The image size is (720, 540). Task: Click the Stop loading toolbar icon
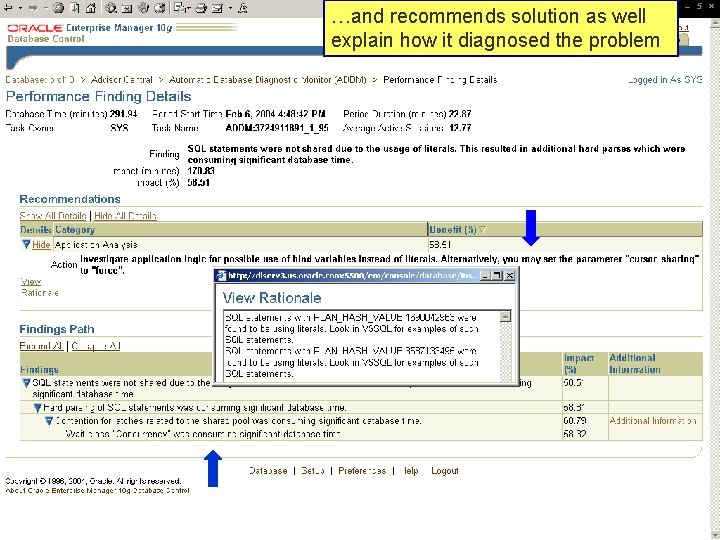click(58, 8)
